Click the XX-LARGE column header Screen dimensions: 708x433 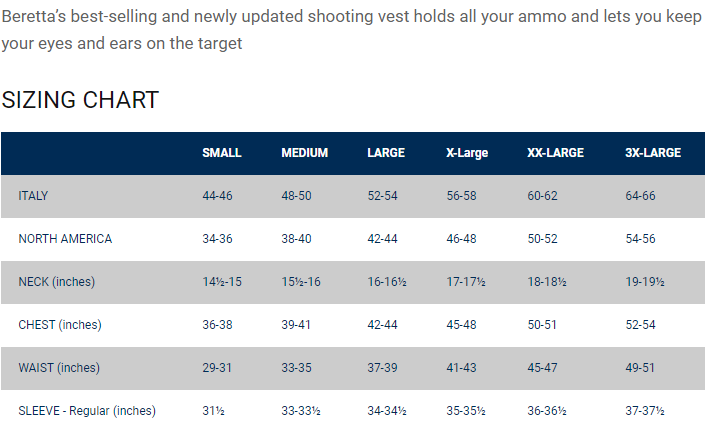555,153
